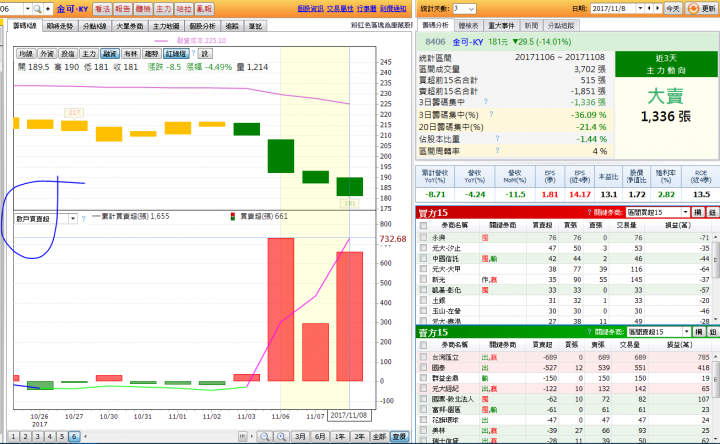Toggle 均線 moving average indicator
Viewport: 720px width, 444px height.
[26, 54]
